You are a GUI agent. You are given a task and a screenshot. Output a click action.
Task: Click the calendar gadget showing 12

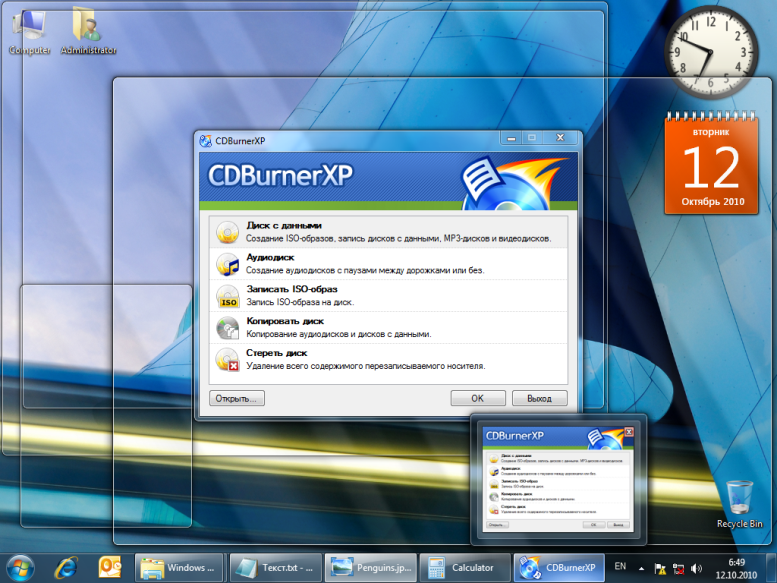tap(712, 163)
